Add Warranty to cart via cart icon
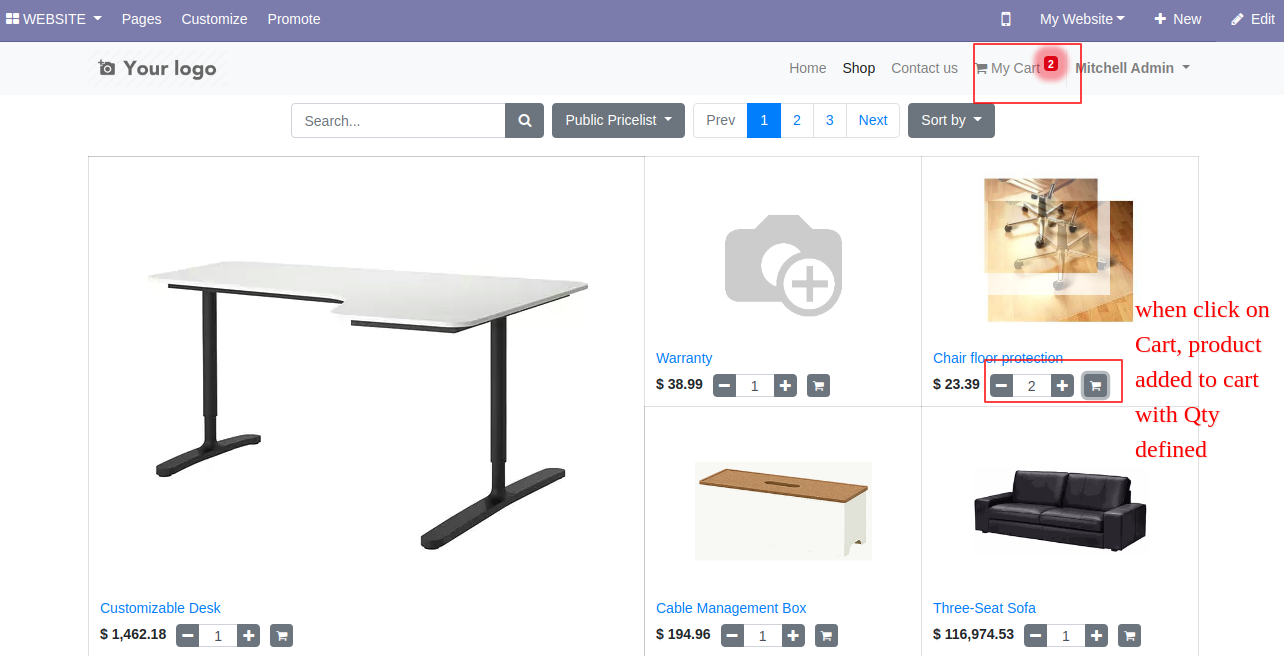 tap(818, 385)
